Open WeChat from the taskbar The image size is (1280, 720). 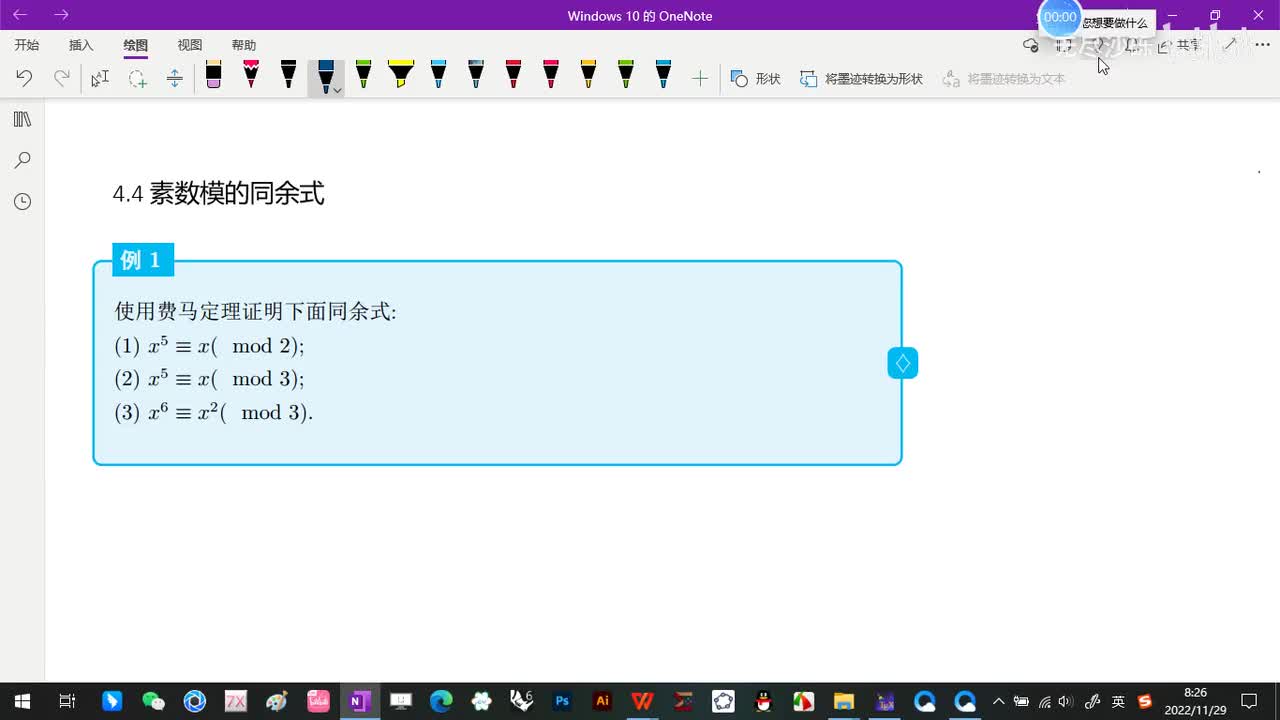153,701
